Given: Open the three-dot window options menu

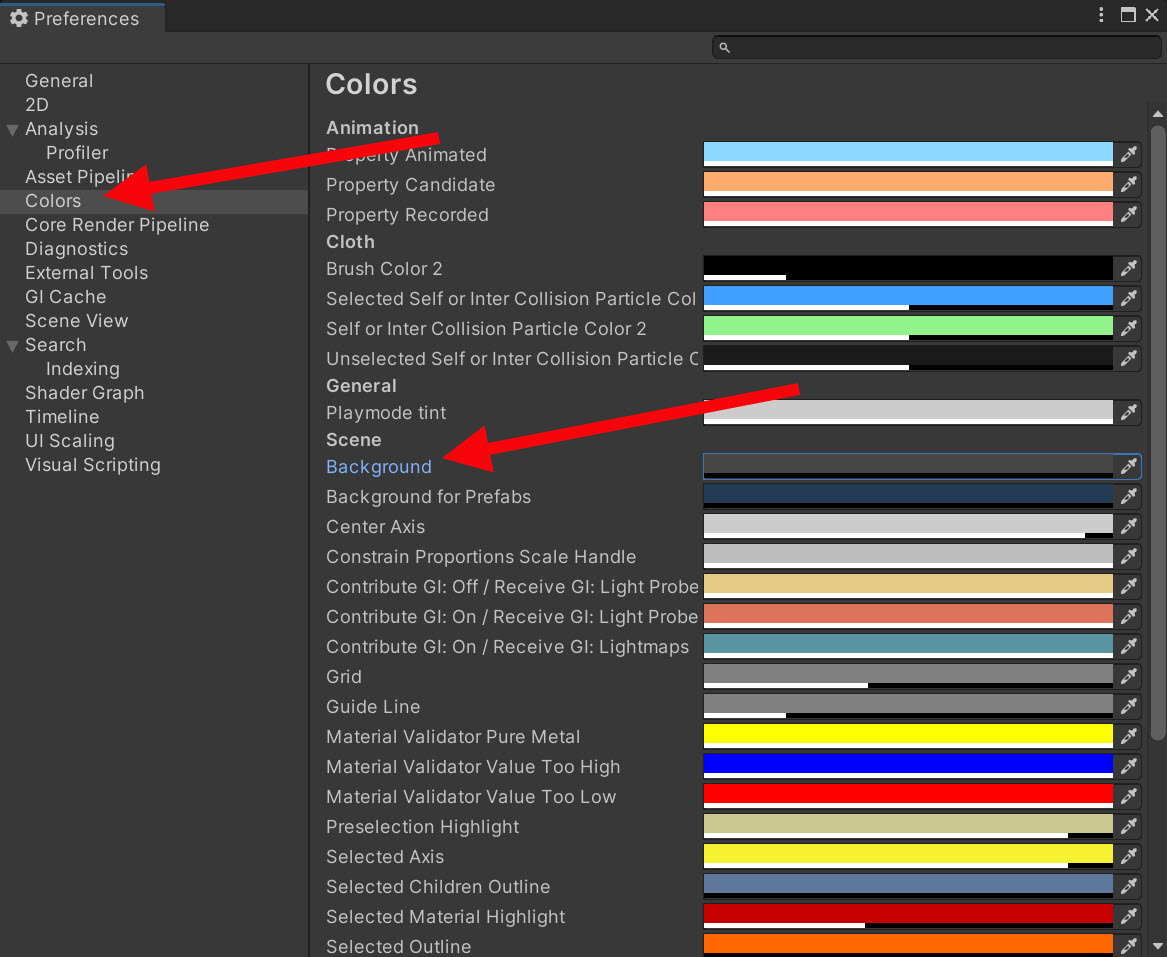Looking at the screenshot, I should (1101, 15).
